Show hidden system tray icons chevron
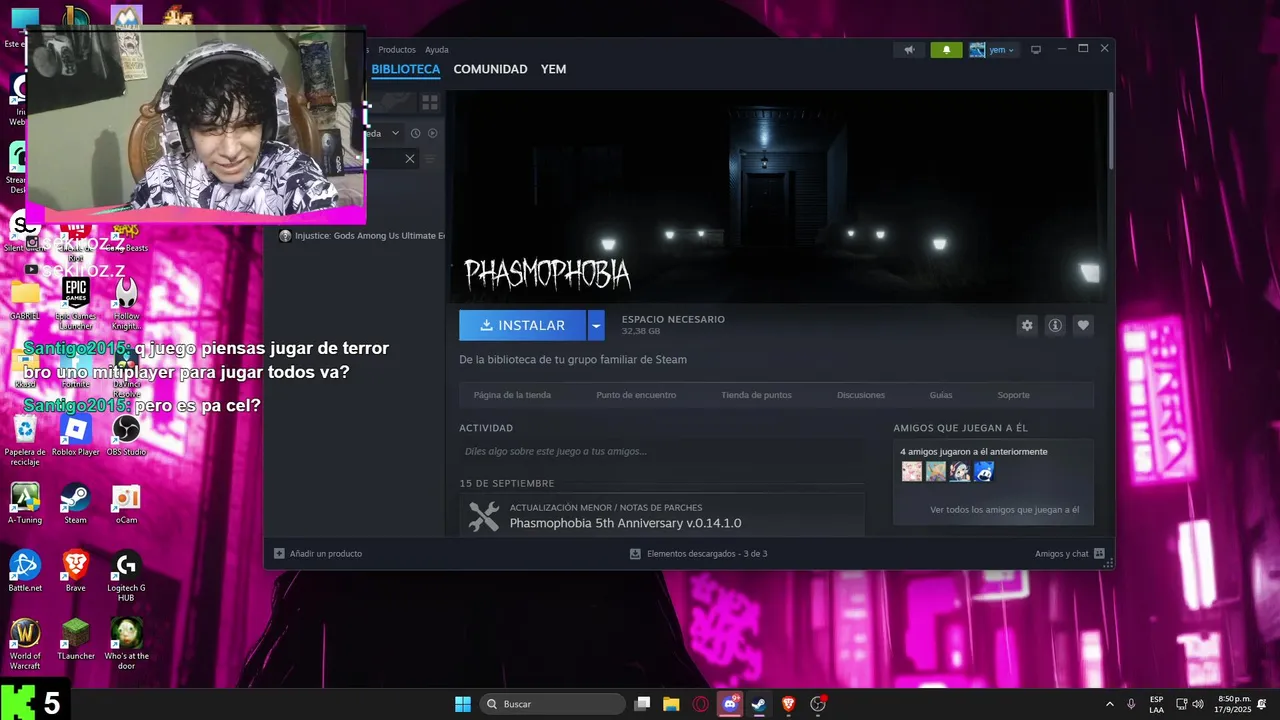 [1109, 704]
